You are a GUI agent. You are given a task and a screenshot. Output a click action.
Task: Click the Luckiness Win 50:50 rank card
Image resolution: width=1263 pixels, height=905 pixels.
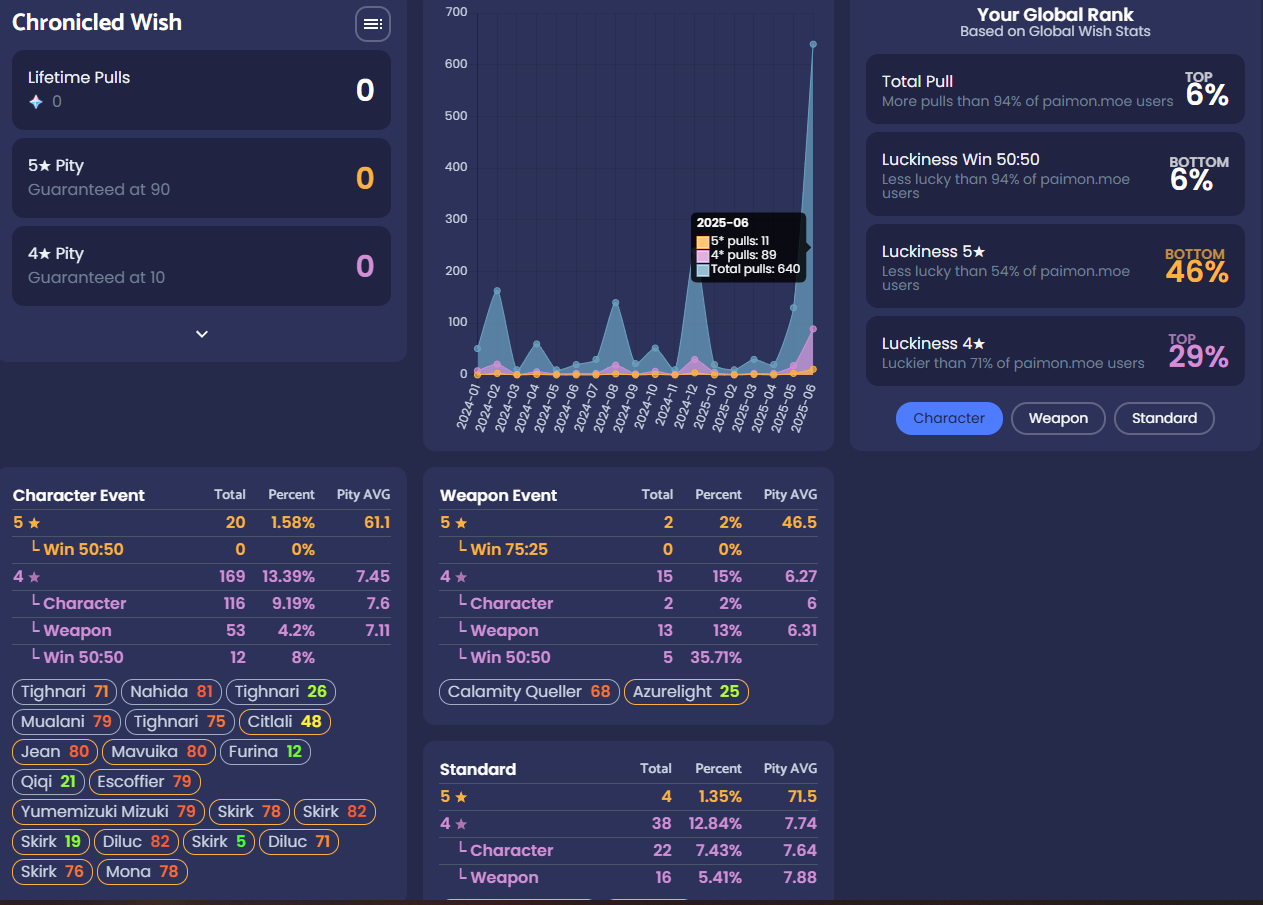pyautogui.click(x=1055, y=174)
